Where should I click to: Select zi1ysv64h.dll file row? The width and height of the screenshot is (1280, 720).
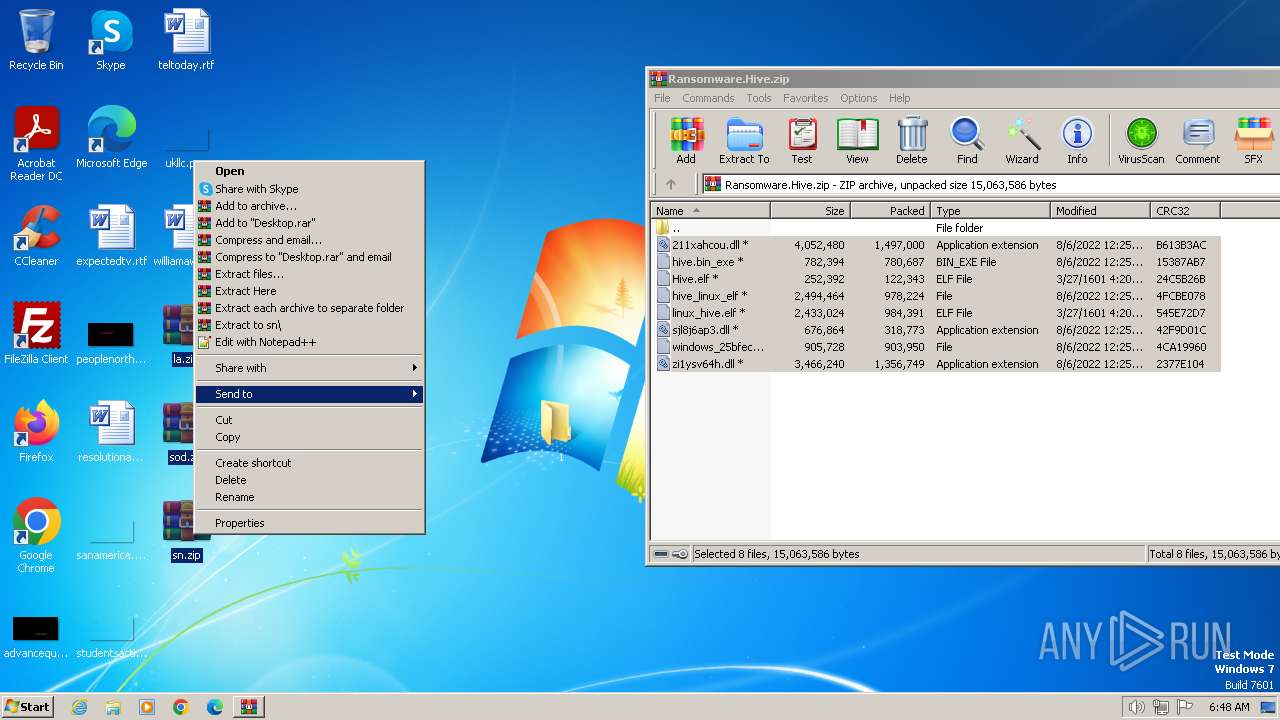(937, 363)
